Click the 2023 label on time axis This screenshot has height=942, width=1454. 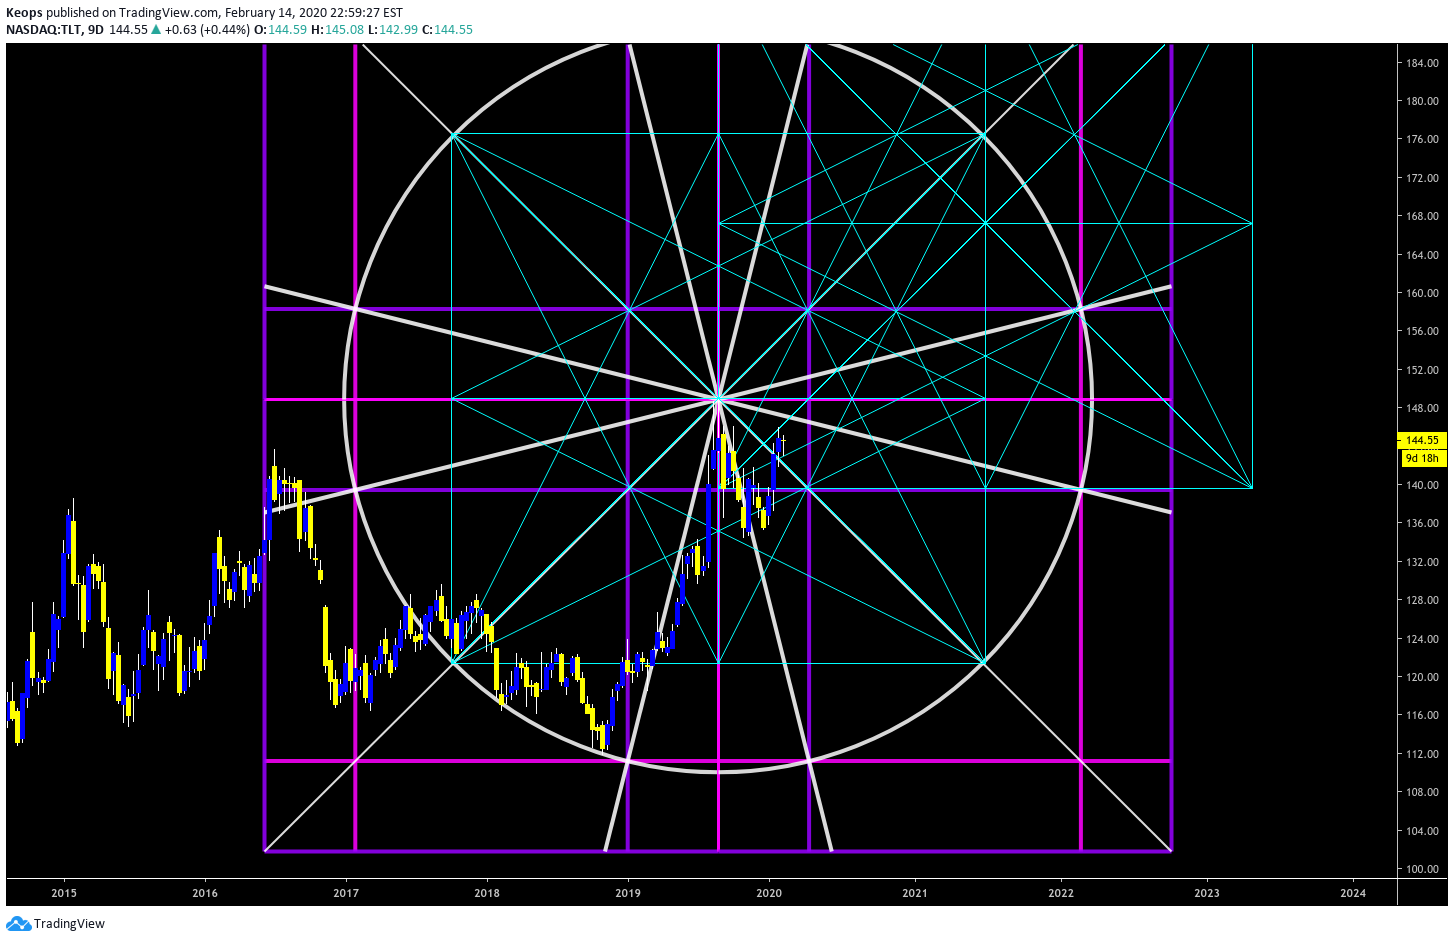pos(1207,893)
